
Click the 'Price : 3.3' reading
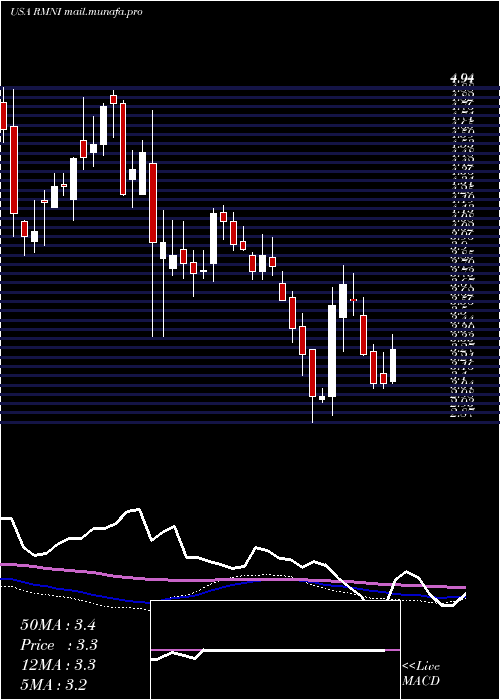59,645
